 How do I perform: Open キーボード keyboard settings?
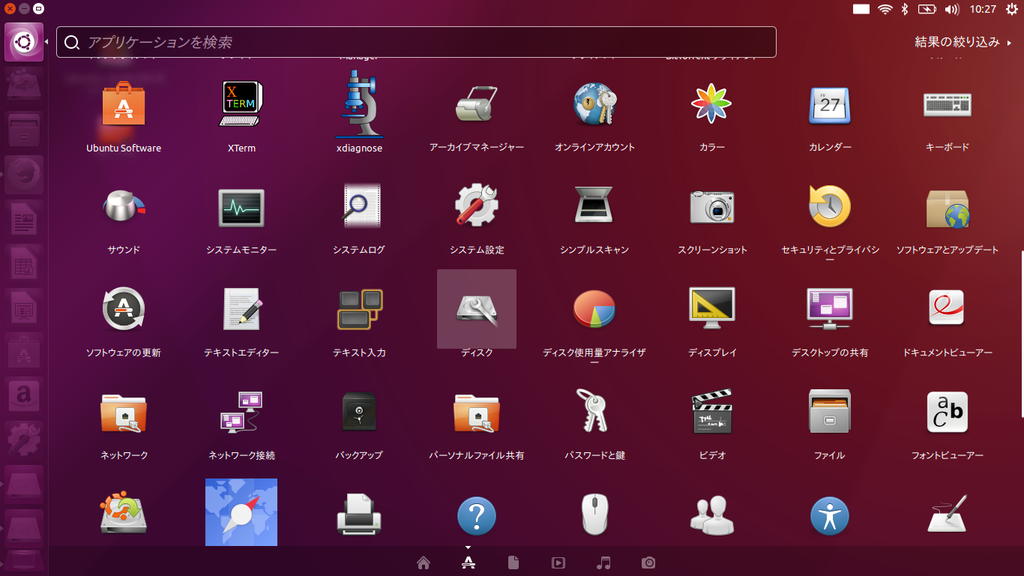click(947, 104)
